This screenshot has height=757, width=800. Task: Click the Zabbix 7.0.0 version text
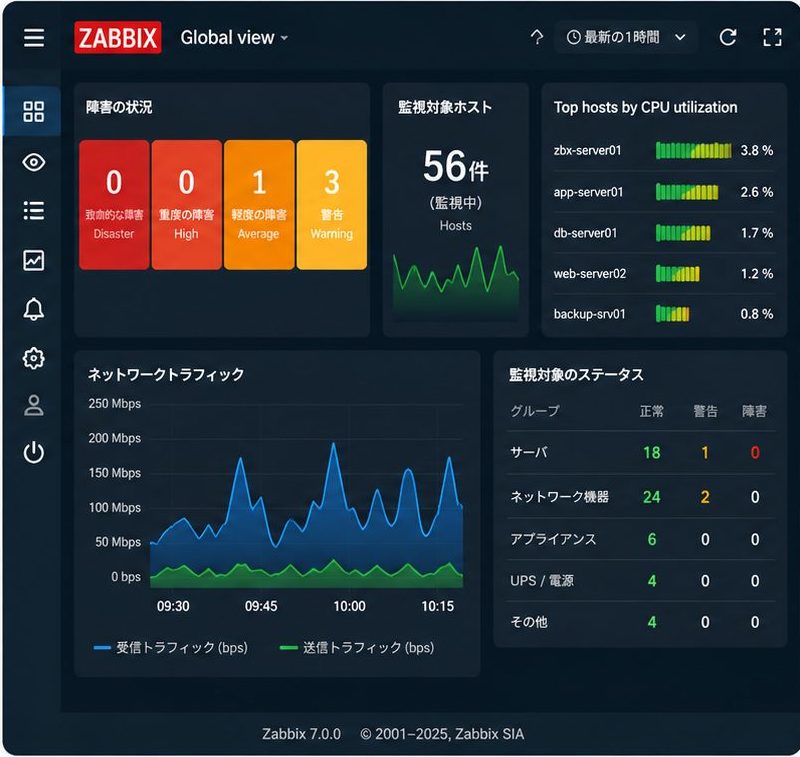point(301,734)
